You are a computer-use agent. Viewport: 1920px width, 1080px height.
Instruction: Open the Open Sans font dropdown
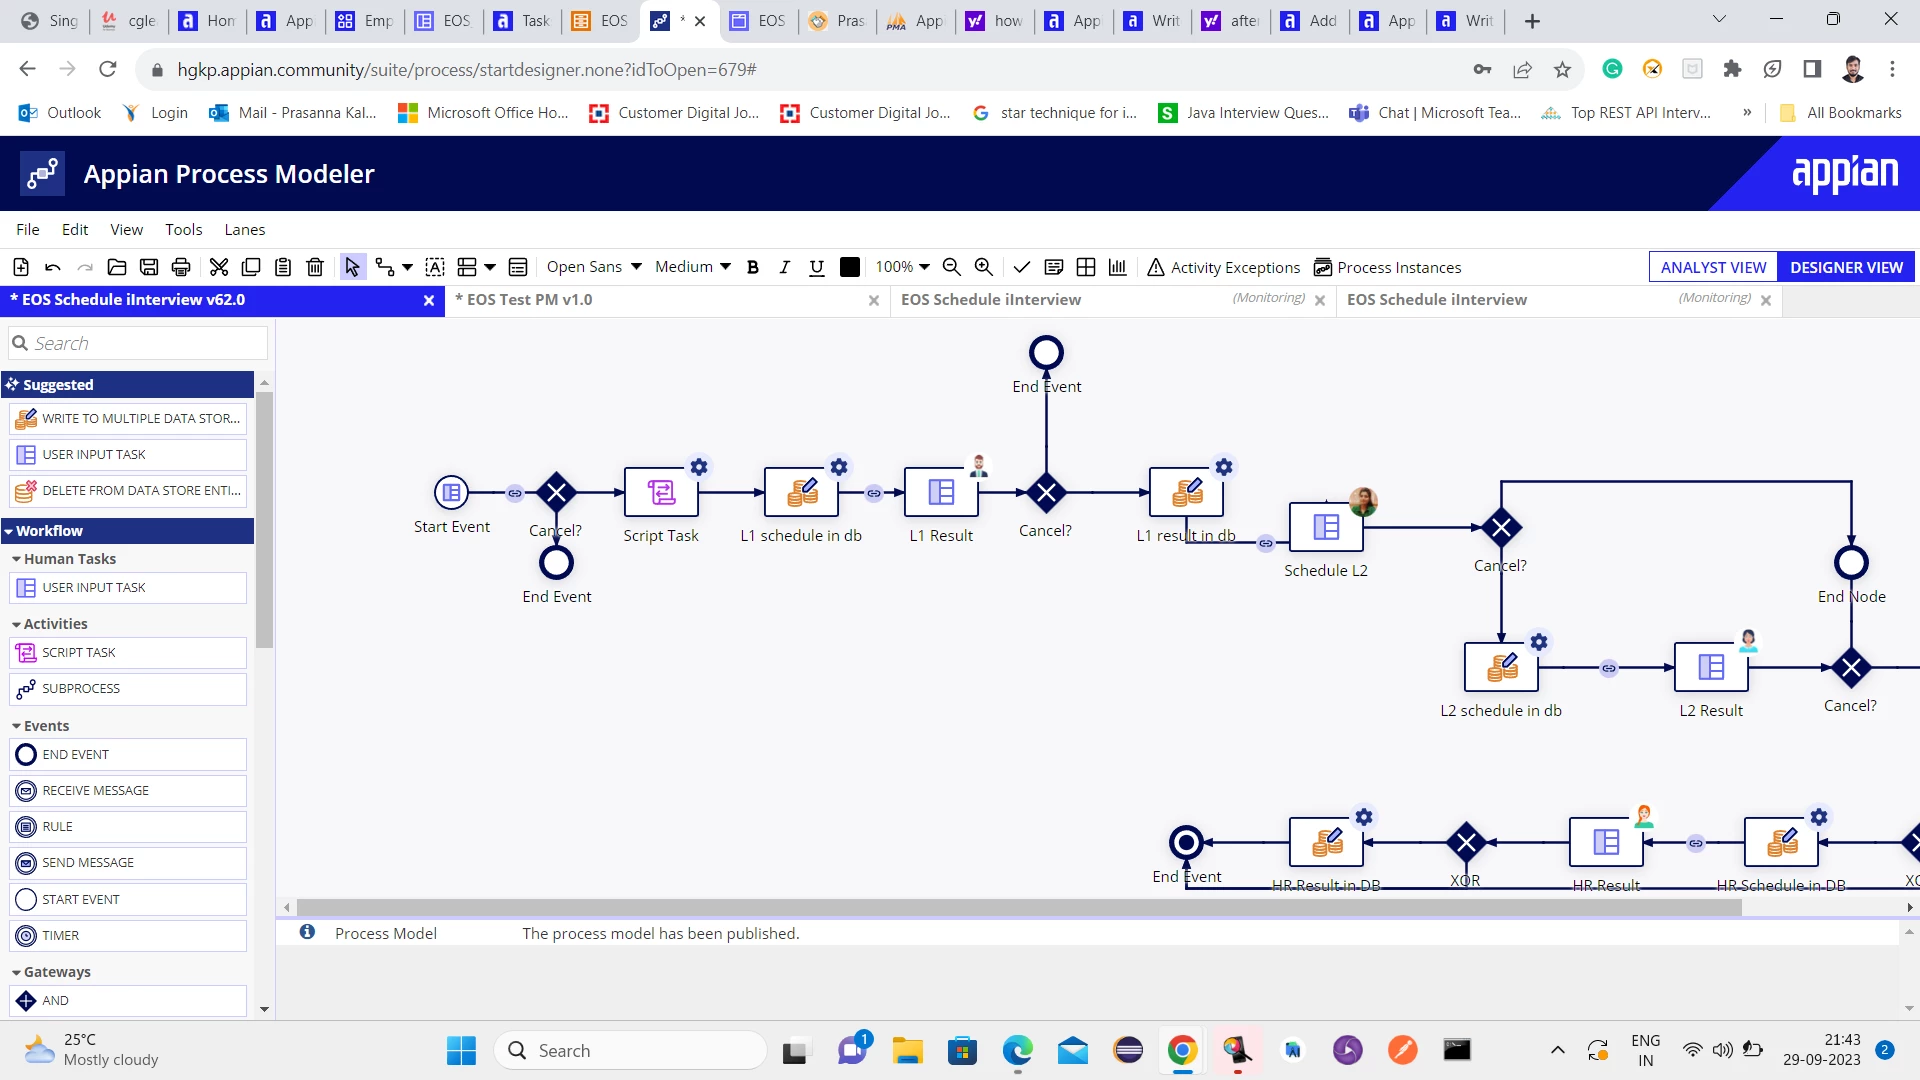click(x=594, y=267)
